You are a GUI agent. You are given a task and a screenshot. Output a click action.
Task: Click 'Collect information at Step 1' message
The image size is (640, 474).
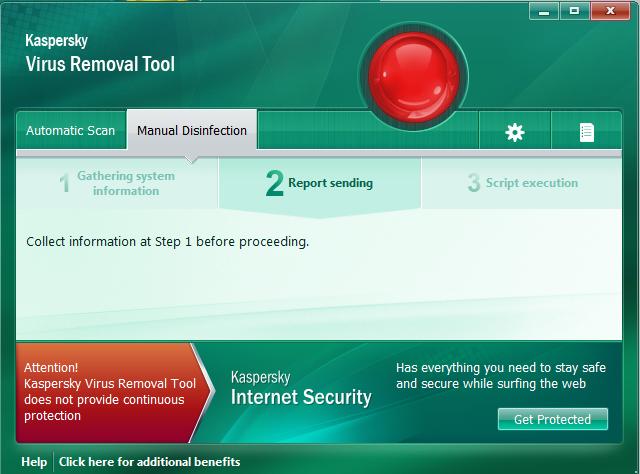click(167, 242)
